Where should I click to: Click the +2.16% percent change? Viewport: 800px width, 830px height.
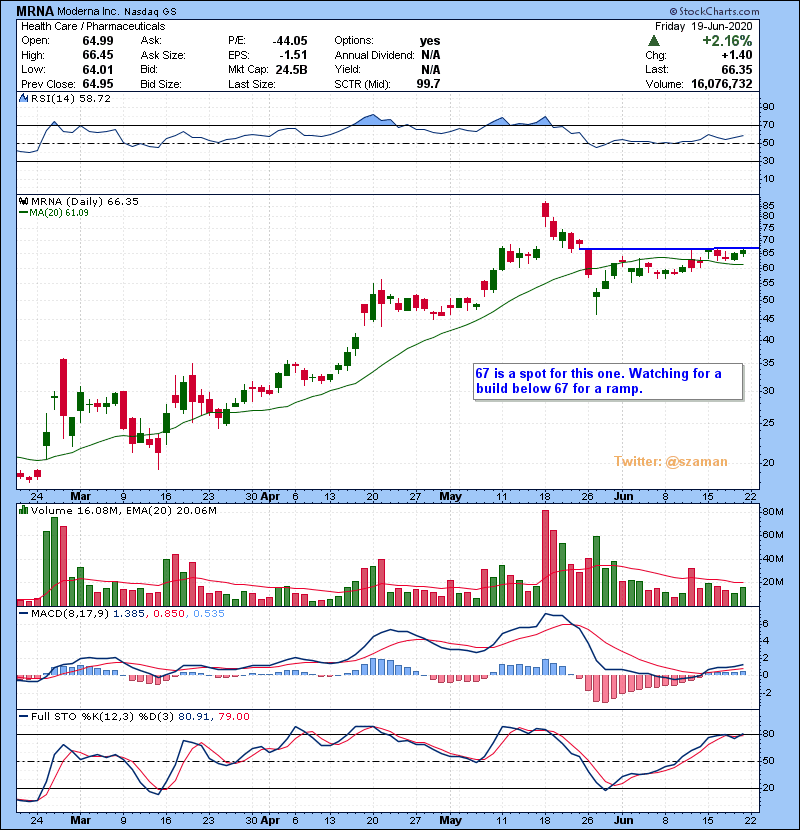coord(727,41)
